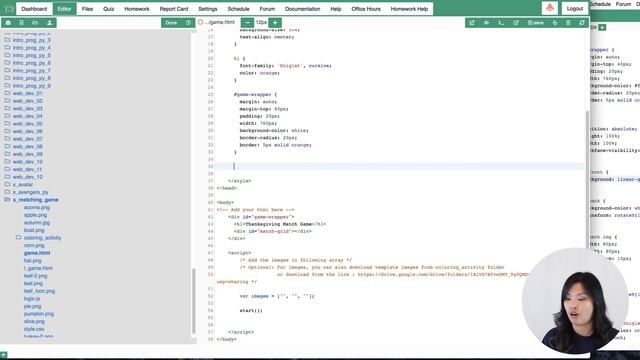Screen dimensions: 640x360
Task: Click Forum in the background window menu
Action: click(623, 4)
